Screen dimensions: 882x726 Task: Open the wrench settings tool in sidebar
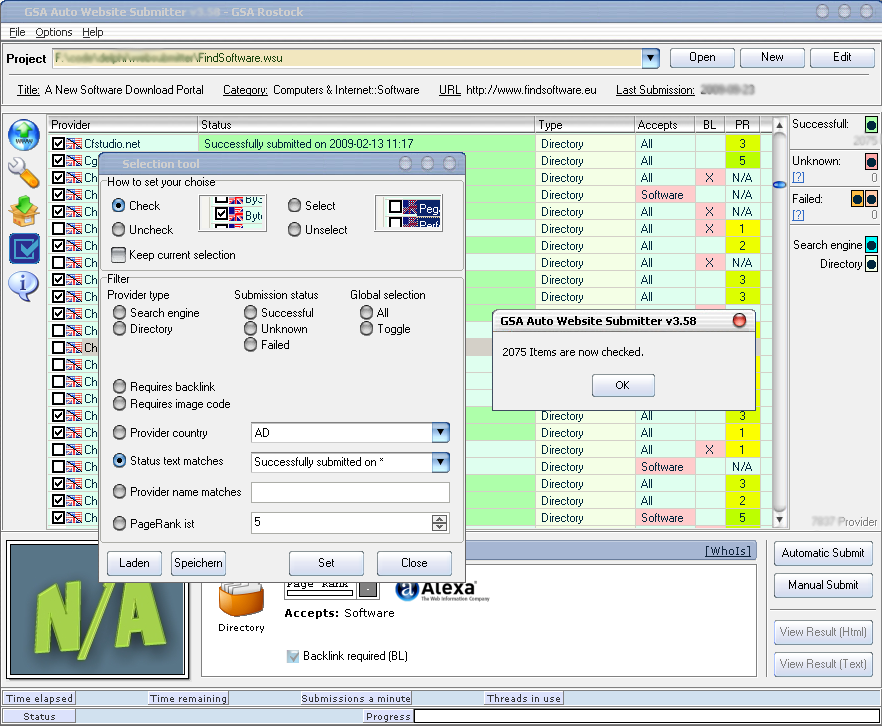24,173
